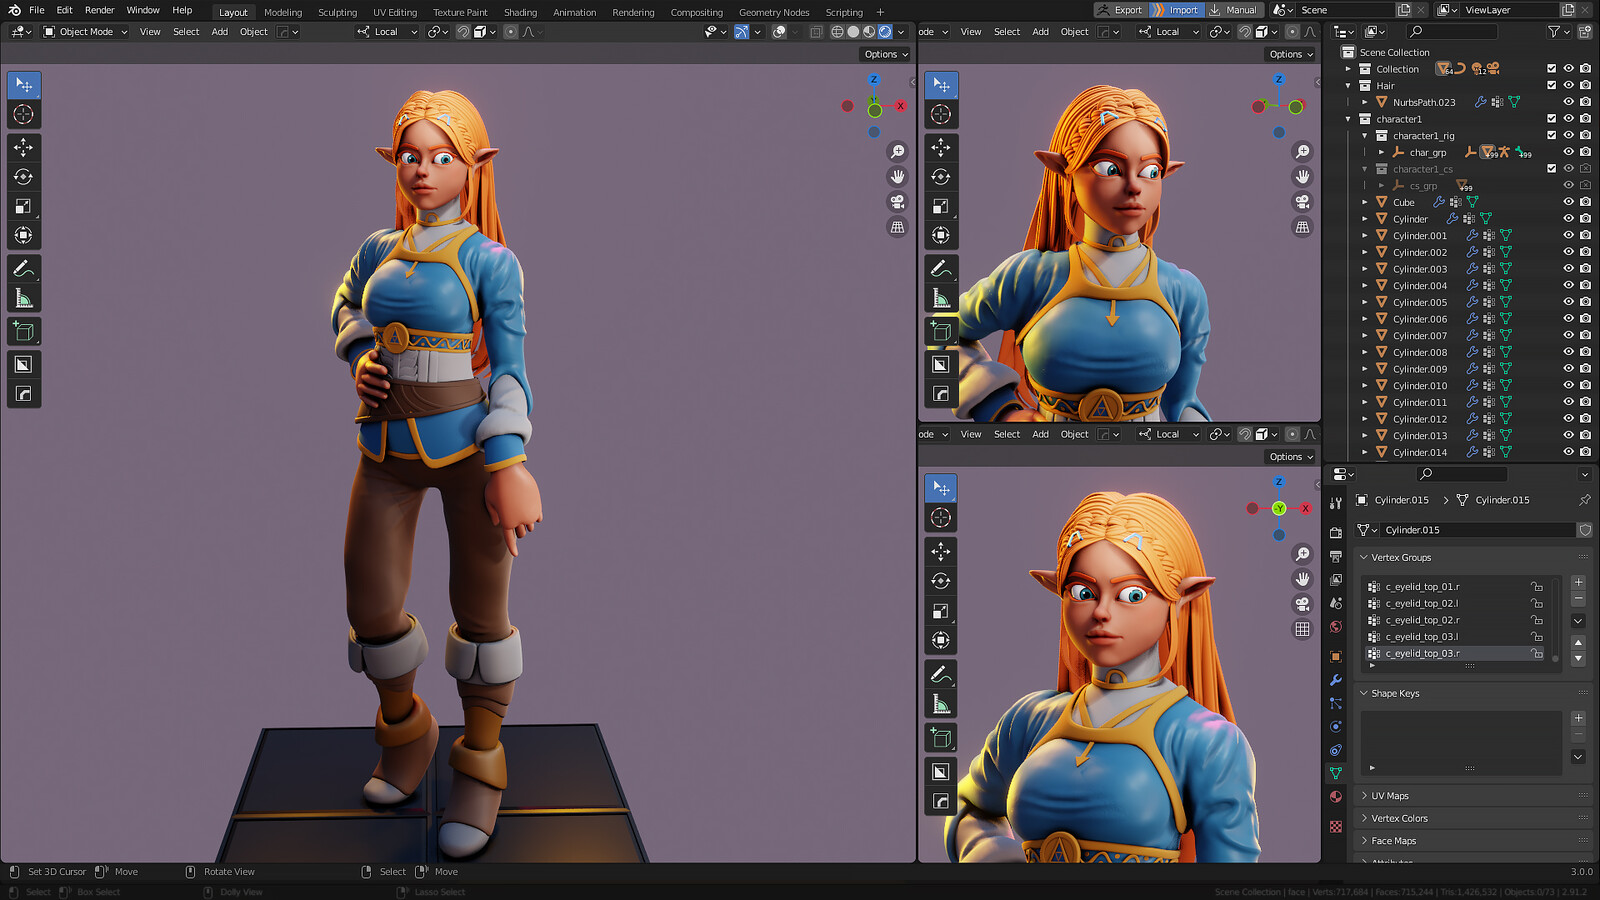Switch to the Sculpting workspace tab
This screenshot has height=900, width=1600.
tap(337, 13)
